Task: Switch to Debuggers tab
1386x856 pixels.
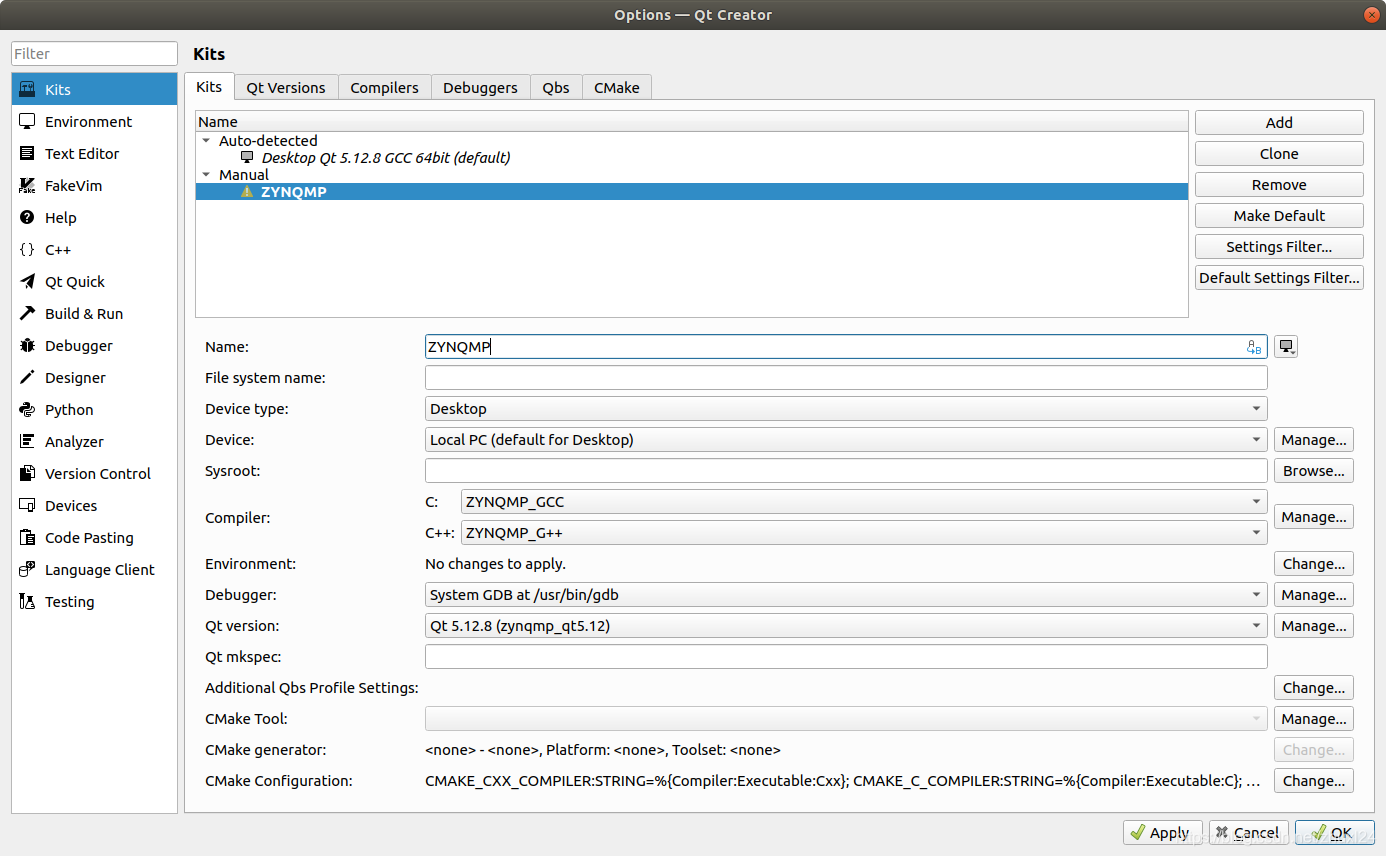Action: click(x=480, y=88)
